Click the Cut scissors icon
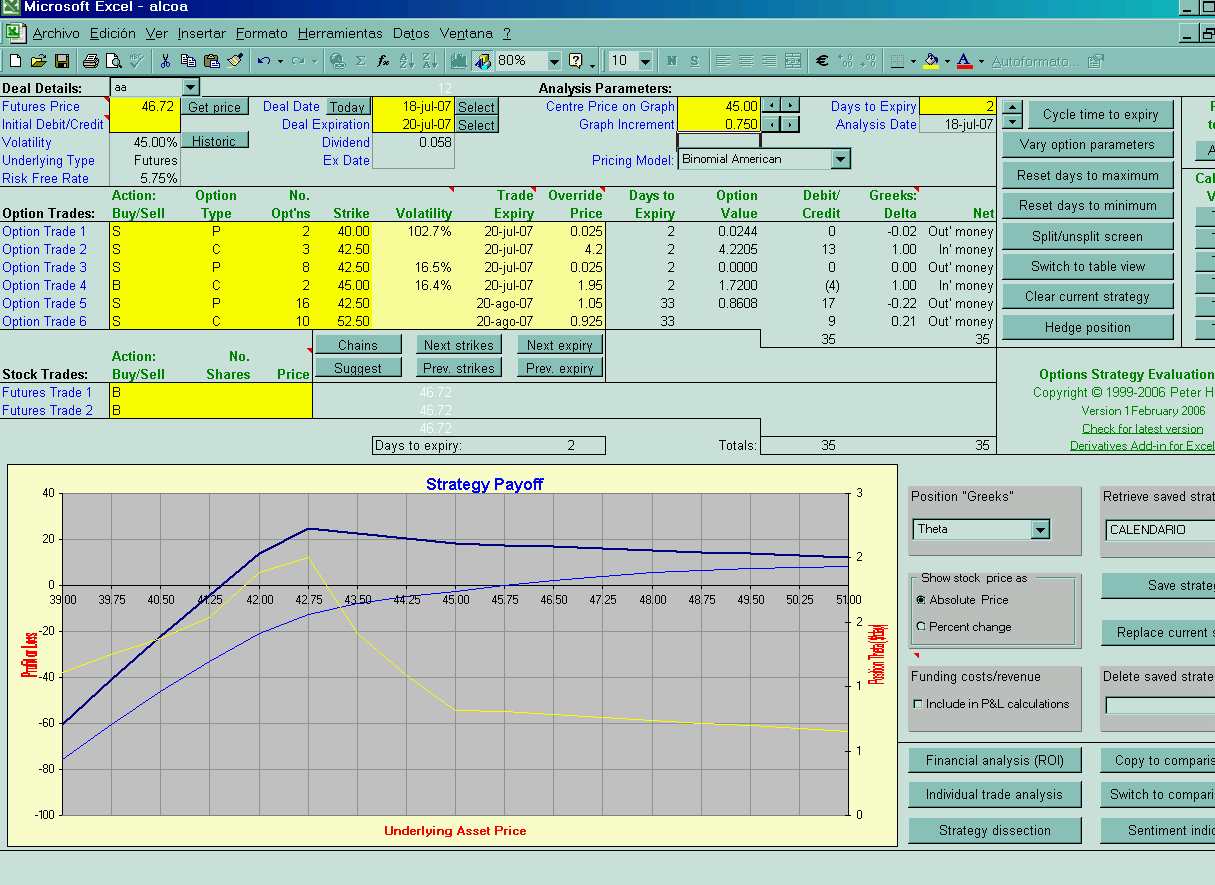1215x885 pixels. click(165, 61)
